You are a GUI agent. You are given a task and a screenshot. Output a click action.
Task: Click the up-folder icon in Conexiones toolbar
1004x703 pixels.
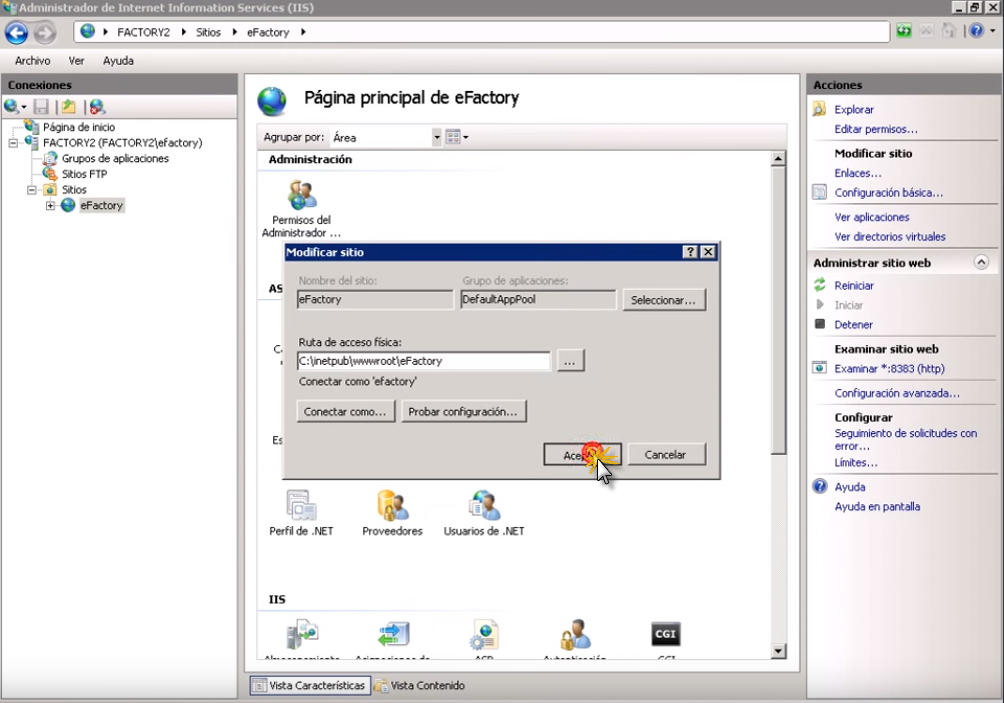click(x=69, y=107)
